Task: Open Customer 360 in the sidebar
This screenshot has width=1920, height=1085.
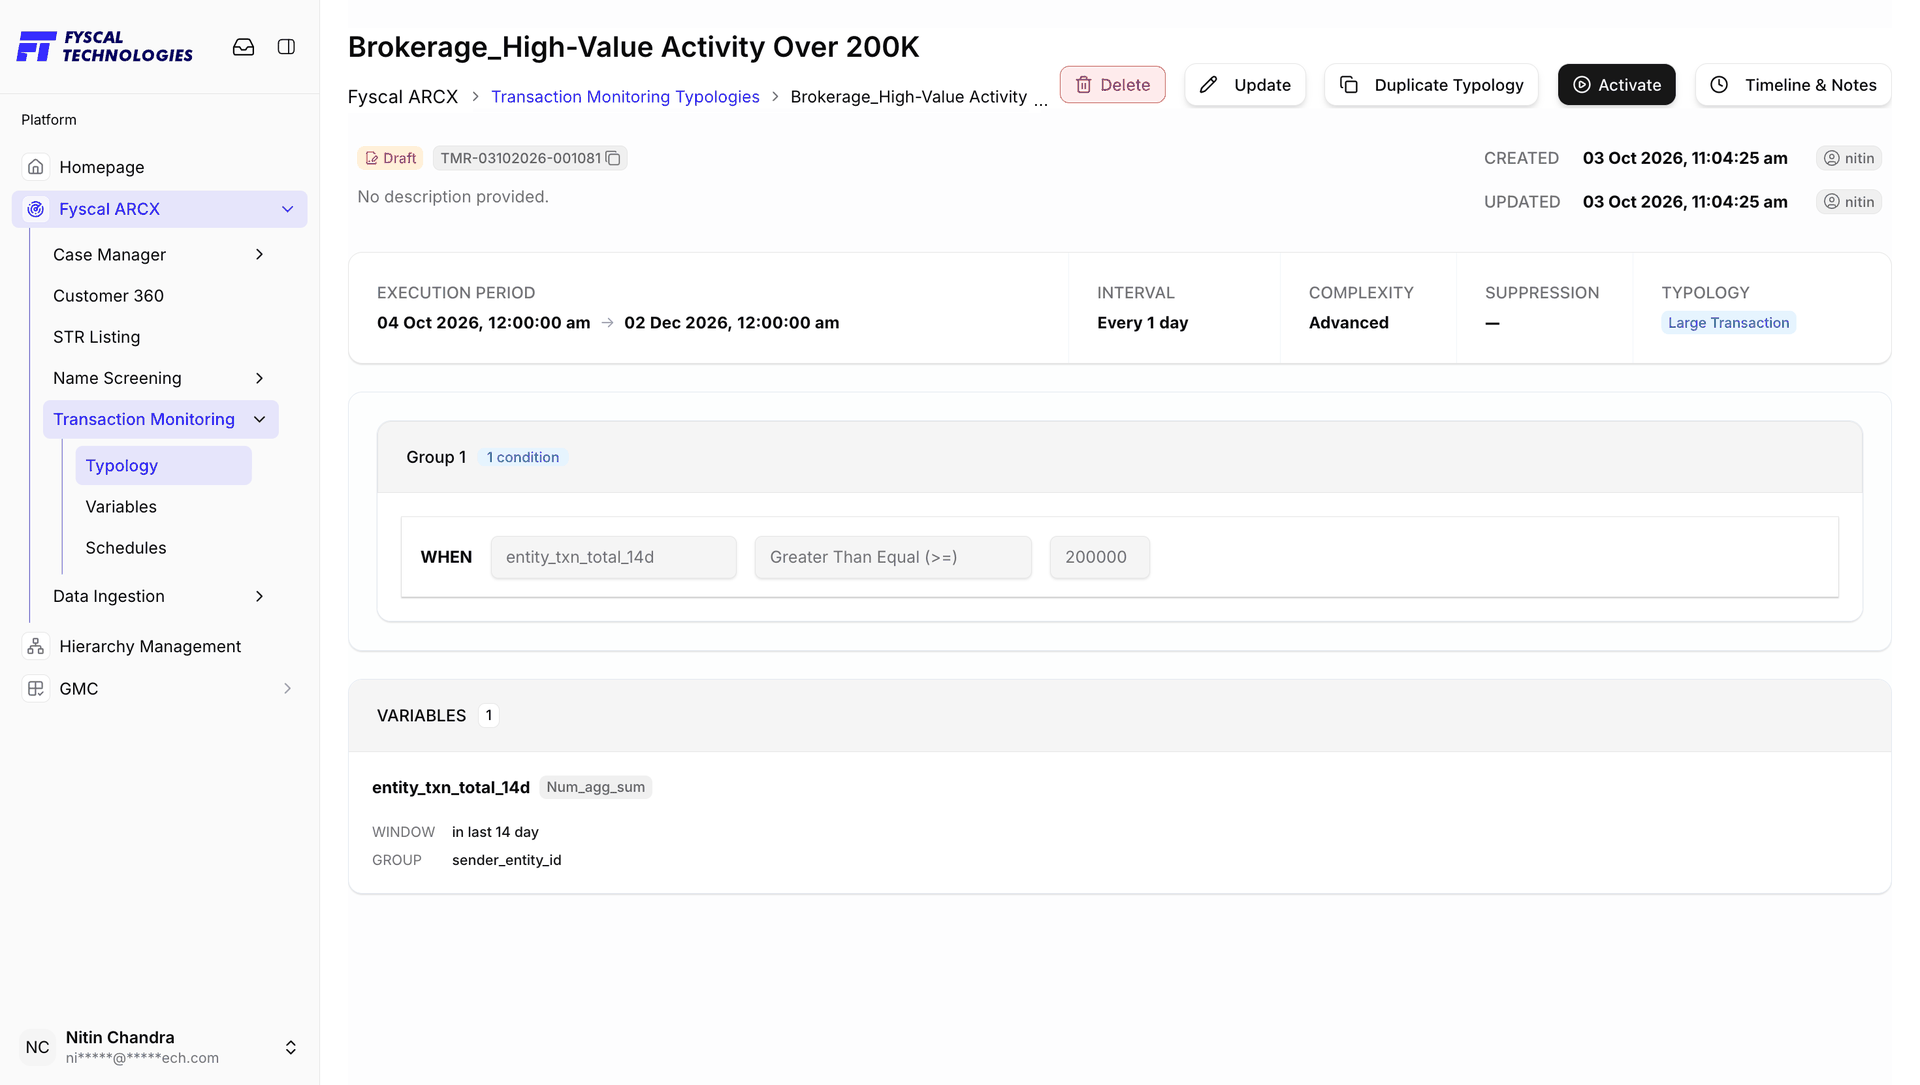Action: click(x=108, y=296)
